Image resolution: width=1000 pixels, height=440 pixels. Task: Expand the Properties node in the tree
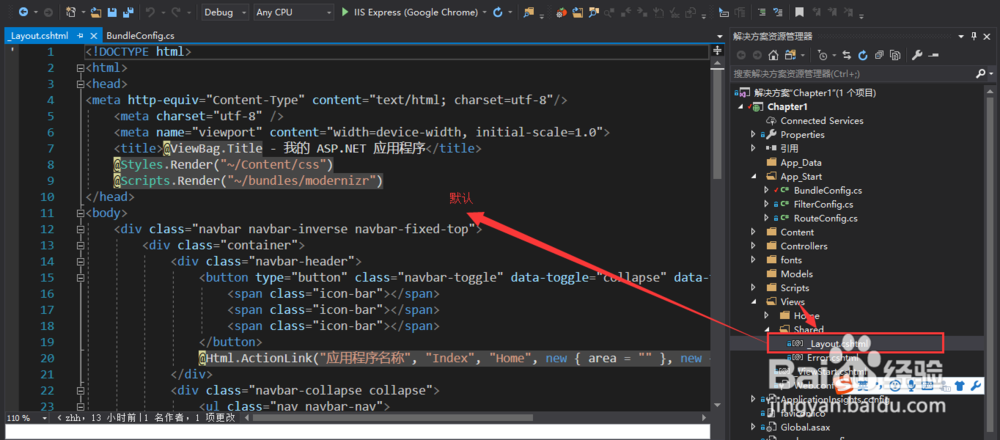[754, 135]
